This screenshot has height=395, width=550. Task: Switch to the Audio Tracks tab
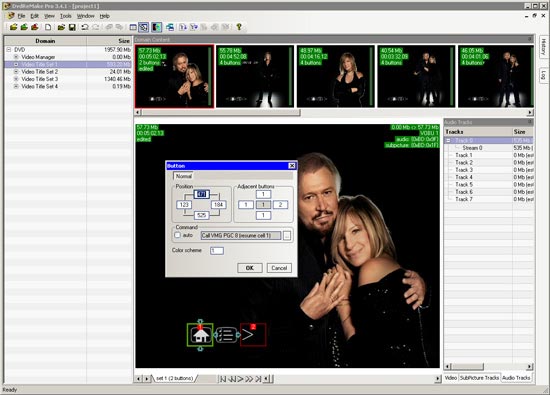tap(516, 378)
